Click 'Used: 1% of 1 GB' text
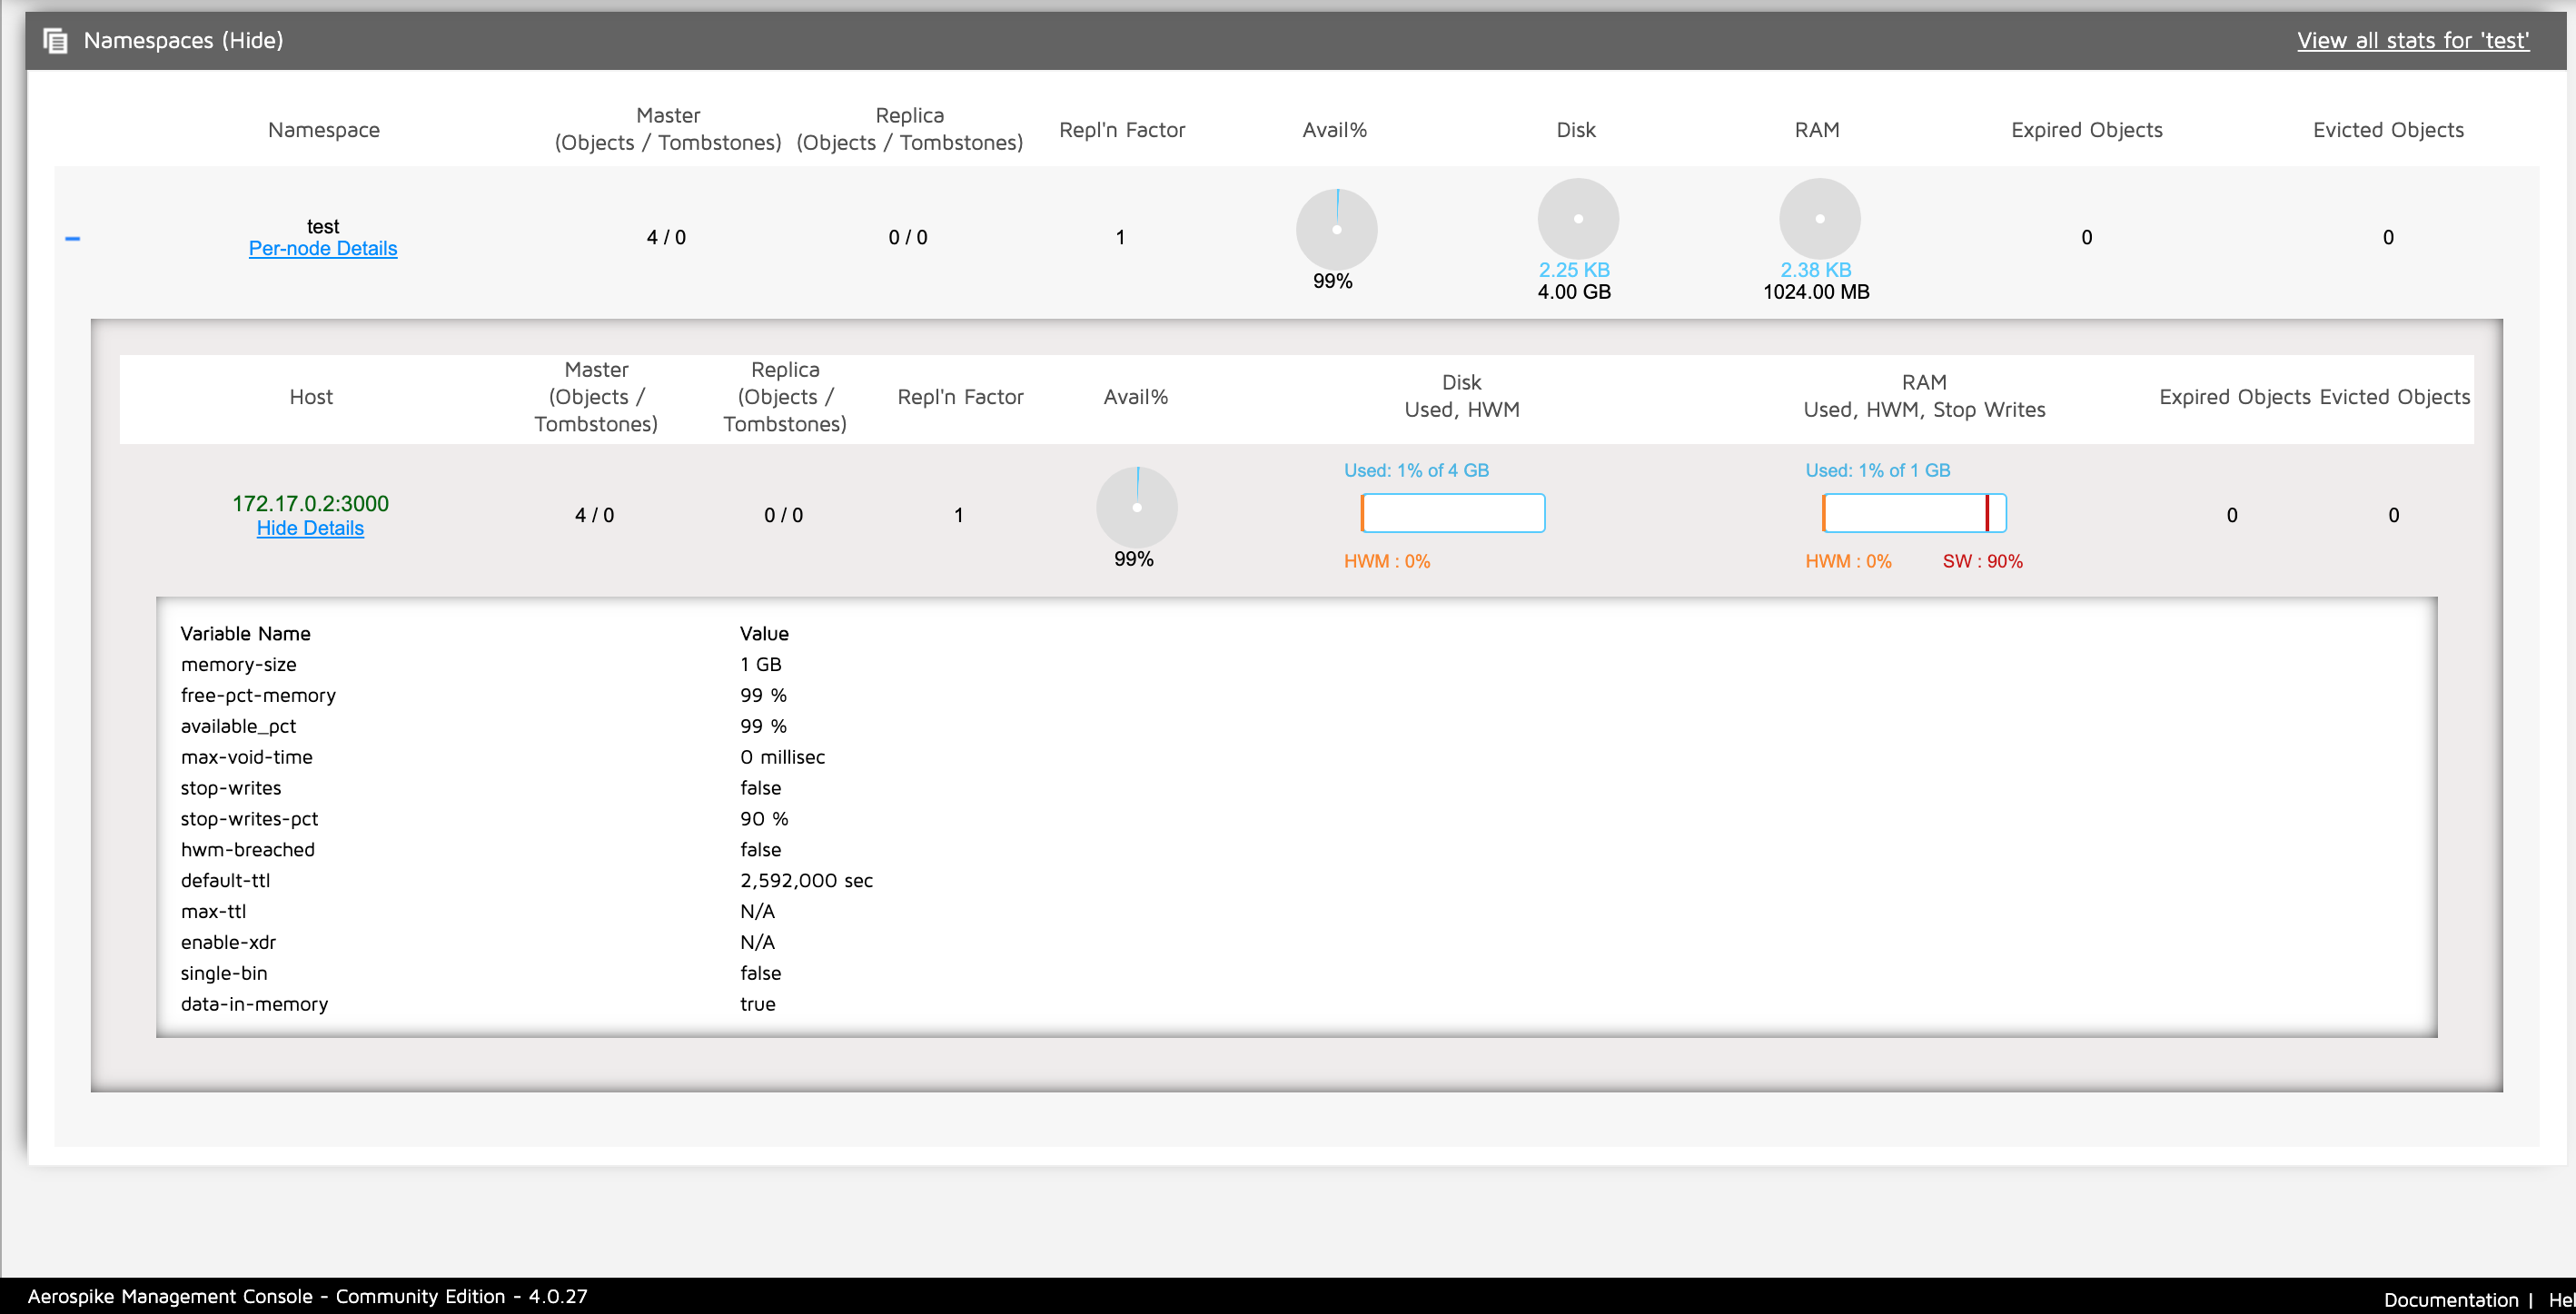 click(1877, 470)
